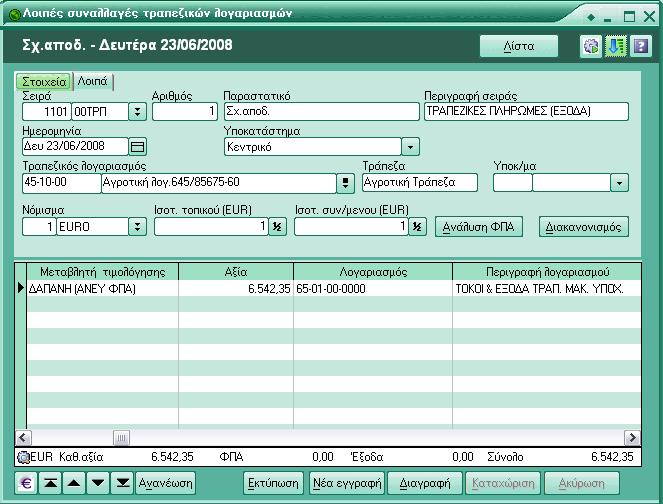Click the diamond pin icon in title bar
This screenshot has width=663, height=504.
[591, 17]
